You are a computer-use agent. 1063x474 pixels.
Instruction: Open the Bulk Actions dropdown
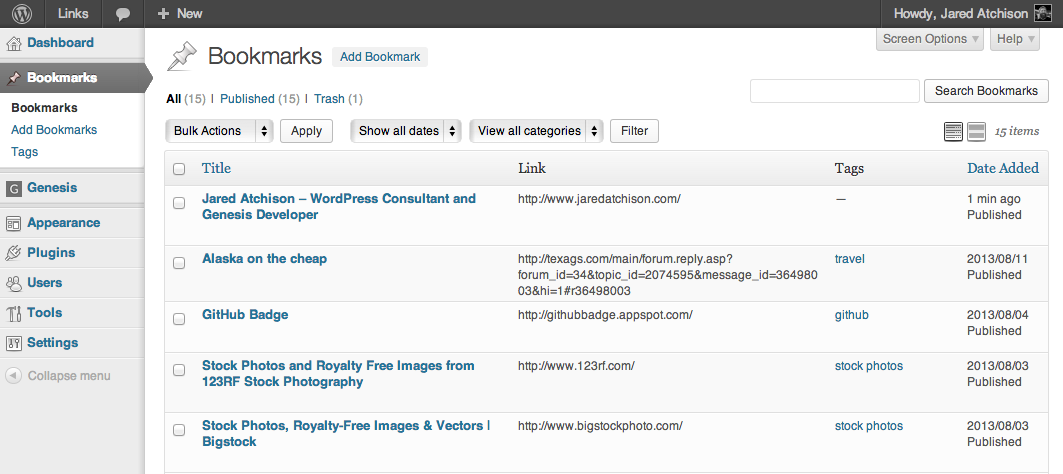[x=219, y=131]
